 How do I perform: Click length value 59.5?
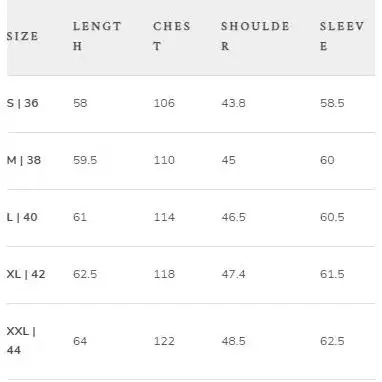[85, 160]
